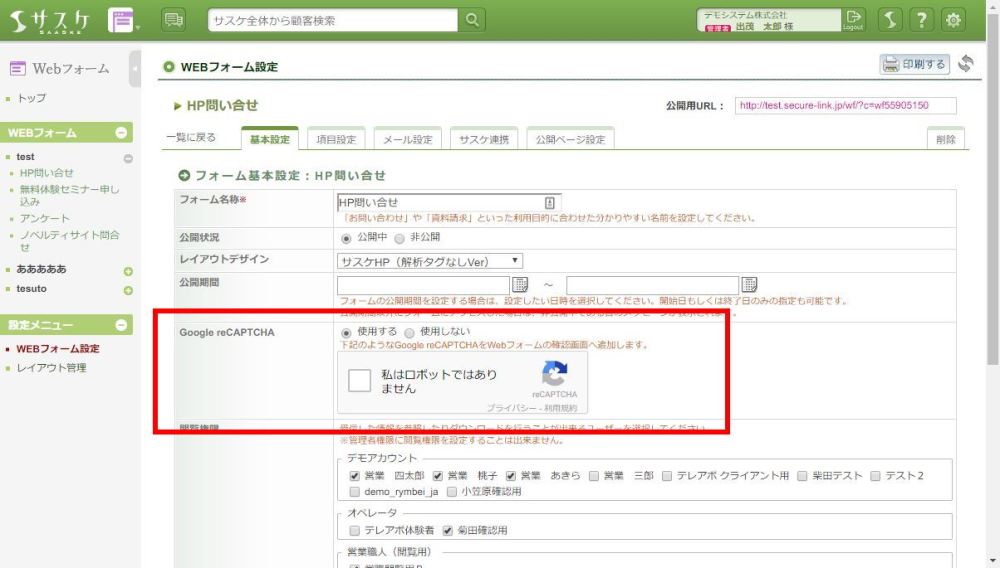Click the chat message icon in header

point(173,20)
